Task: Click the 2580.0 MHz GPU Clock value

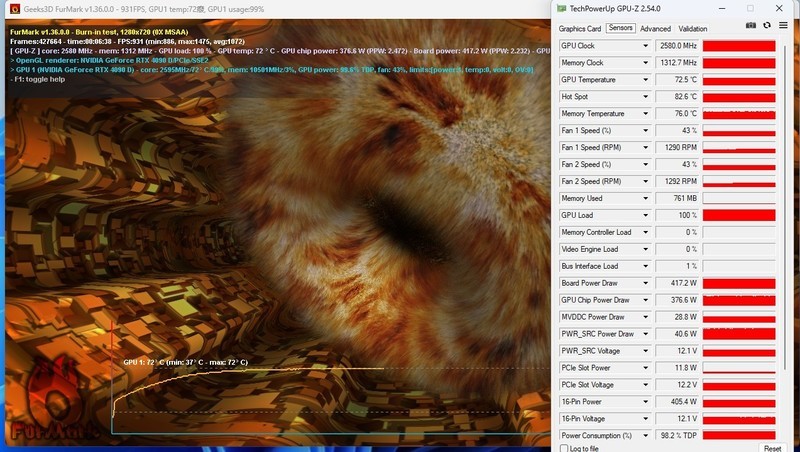Action: [x=677, y=46]
